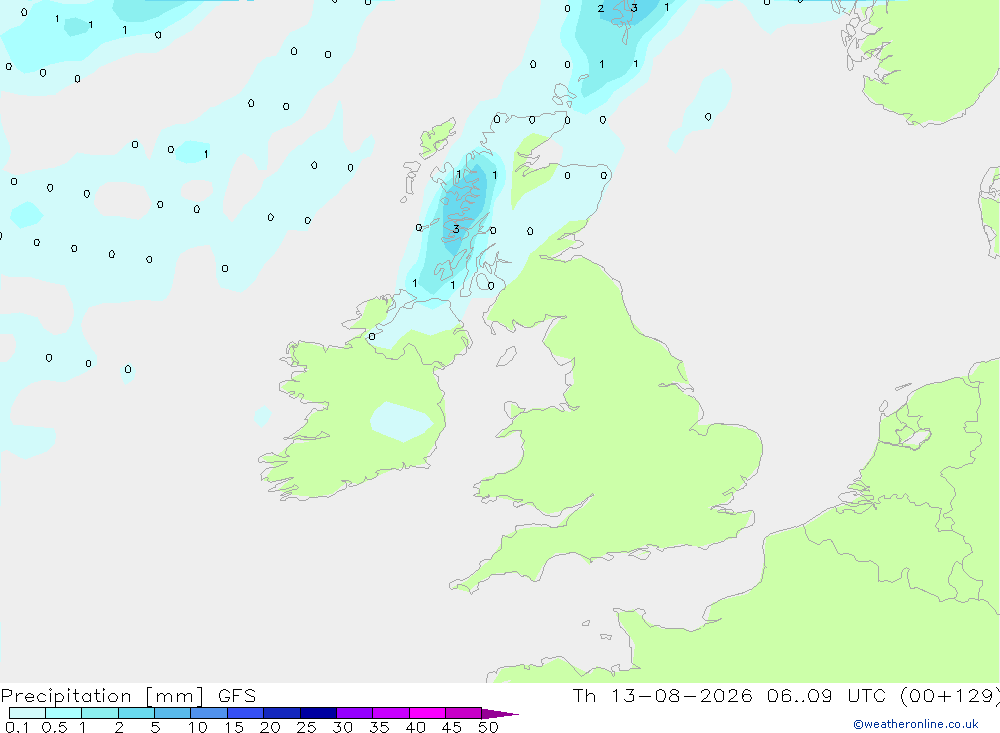The width and height of the screenshot is (1000, 733).
Task: Click the '2' value on the map's upper edge
Action: coord(601,8)
